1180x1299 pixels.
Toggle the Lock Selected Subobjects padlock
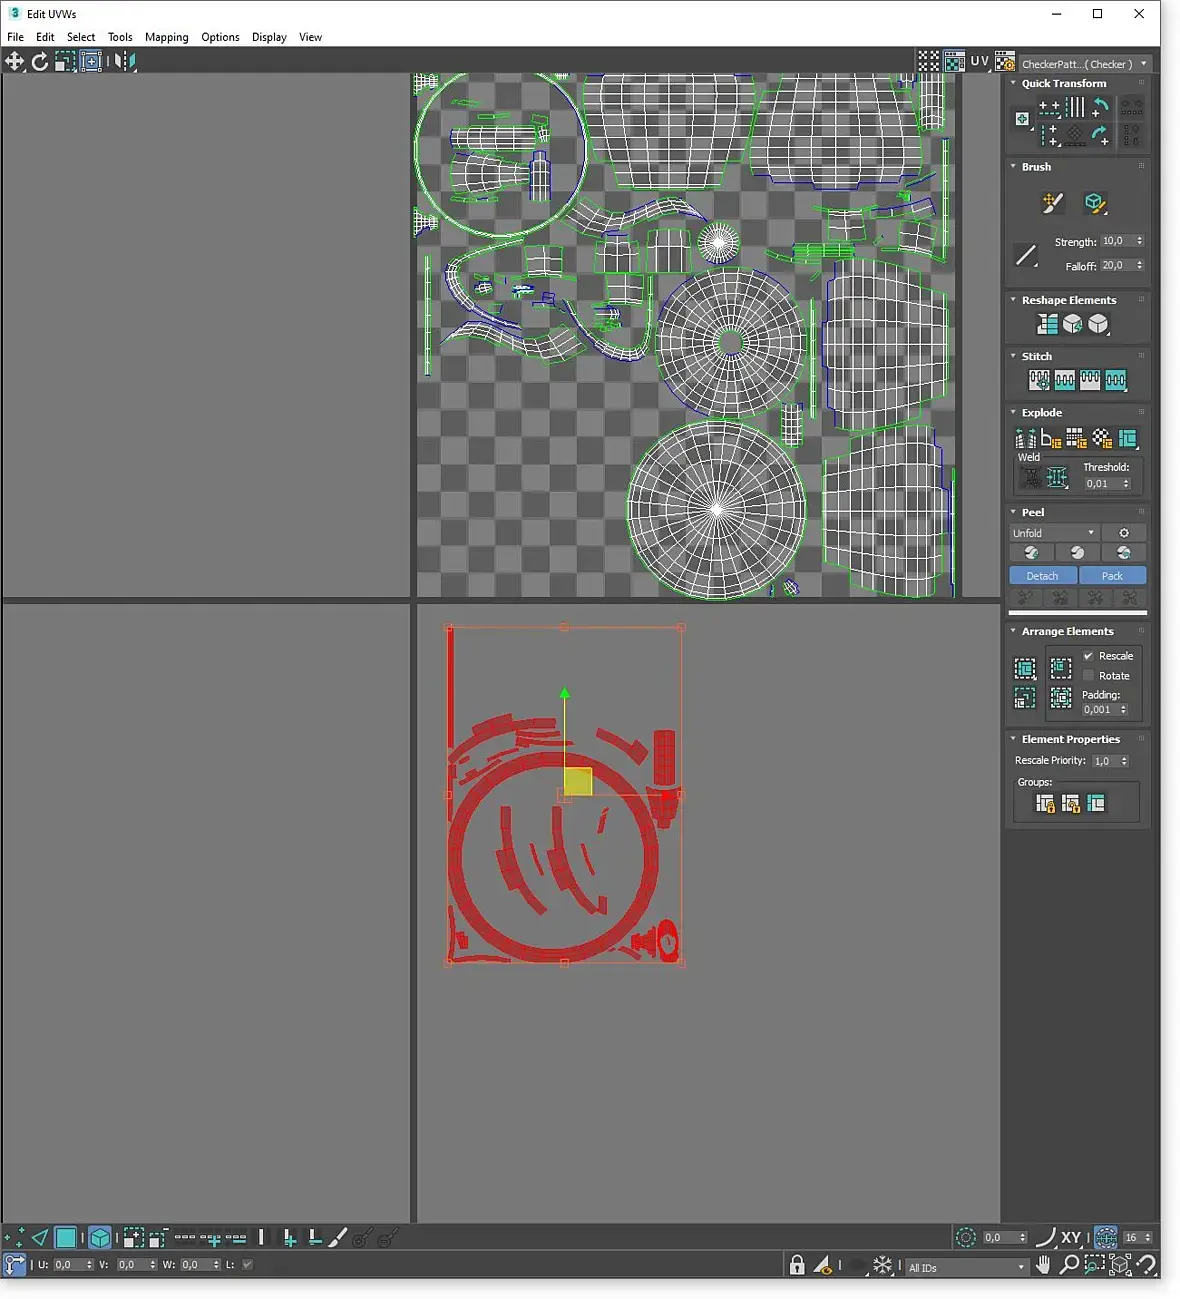click(x=797, y=1265)
